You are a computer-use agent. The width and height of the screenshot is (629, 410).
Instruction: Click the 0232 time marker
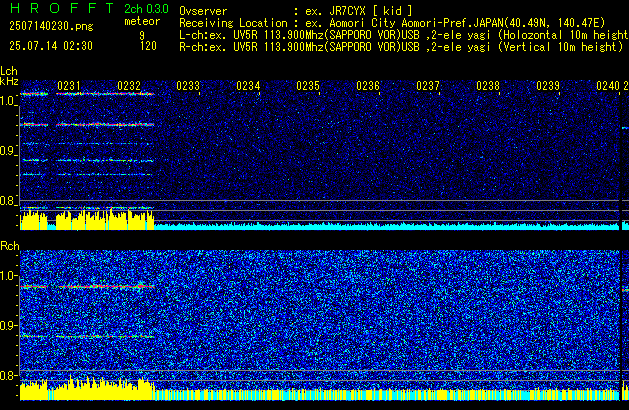coord(129,86)
